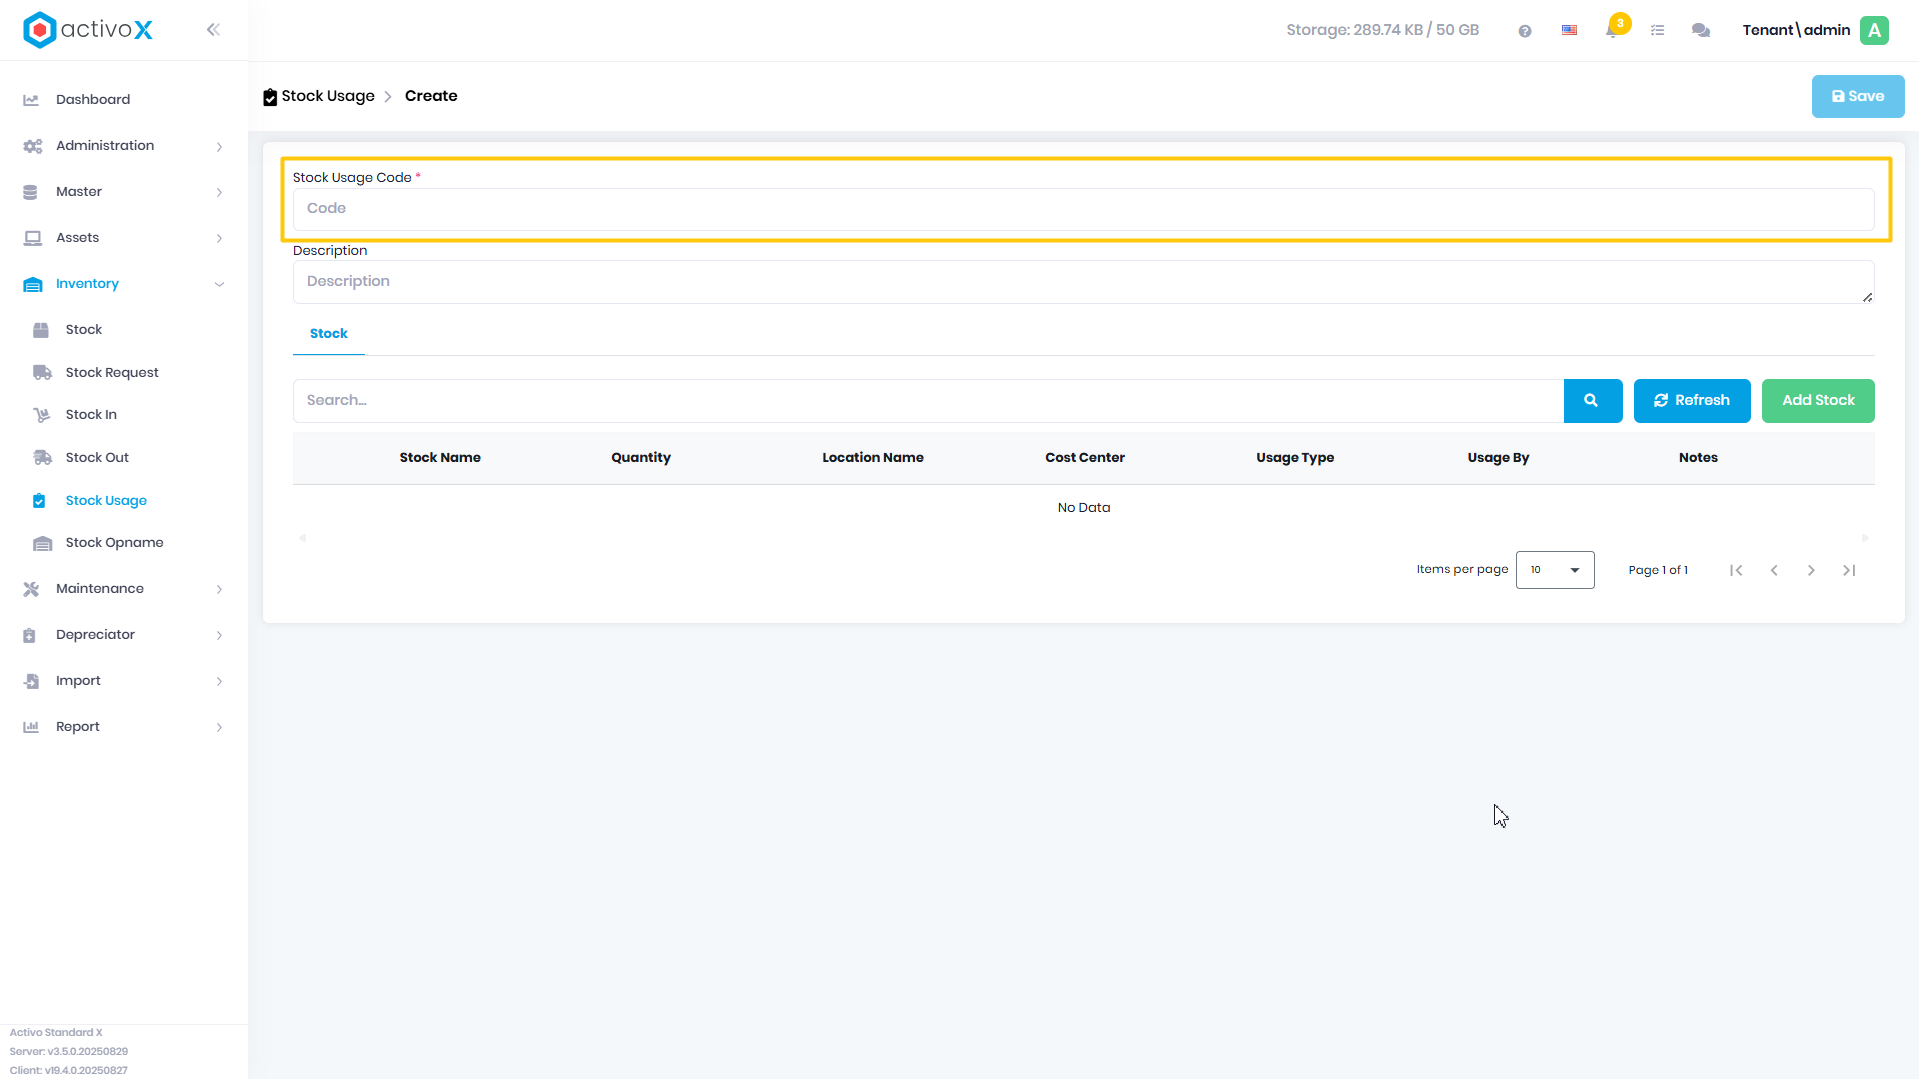This screenshot has height=1079, width=1919.
Task: Open notifications bell icon
Action: point(1612,31)
